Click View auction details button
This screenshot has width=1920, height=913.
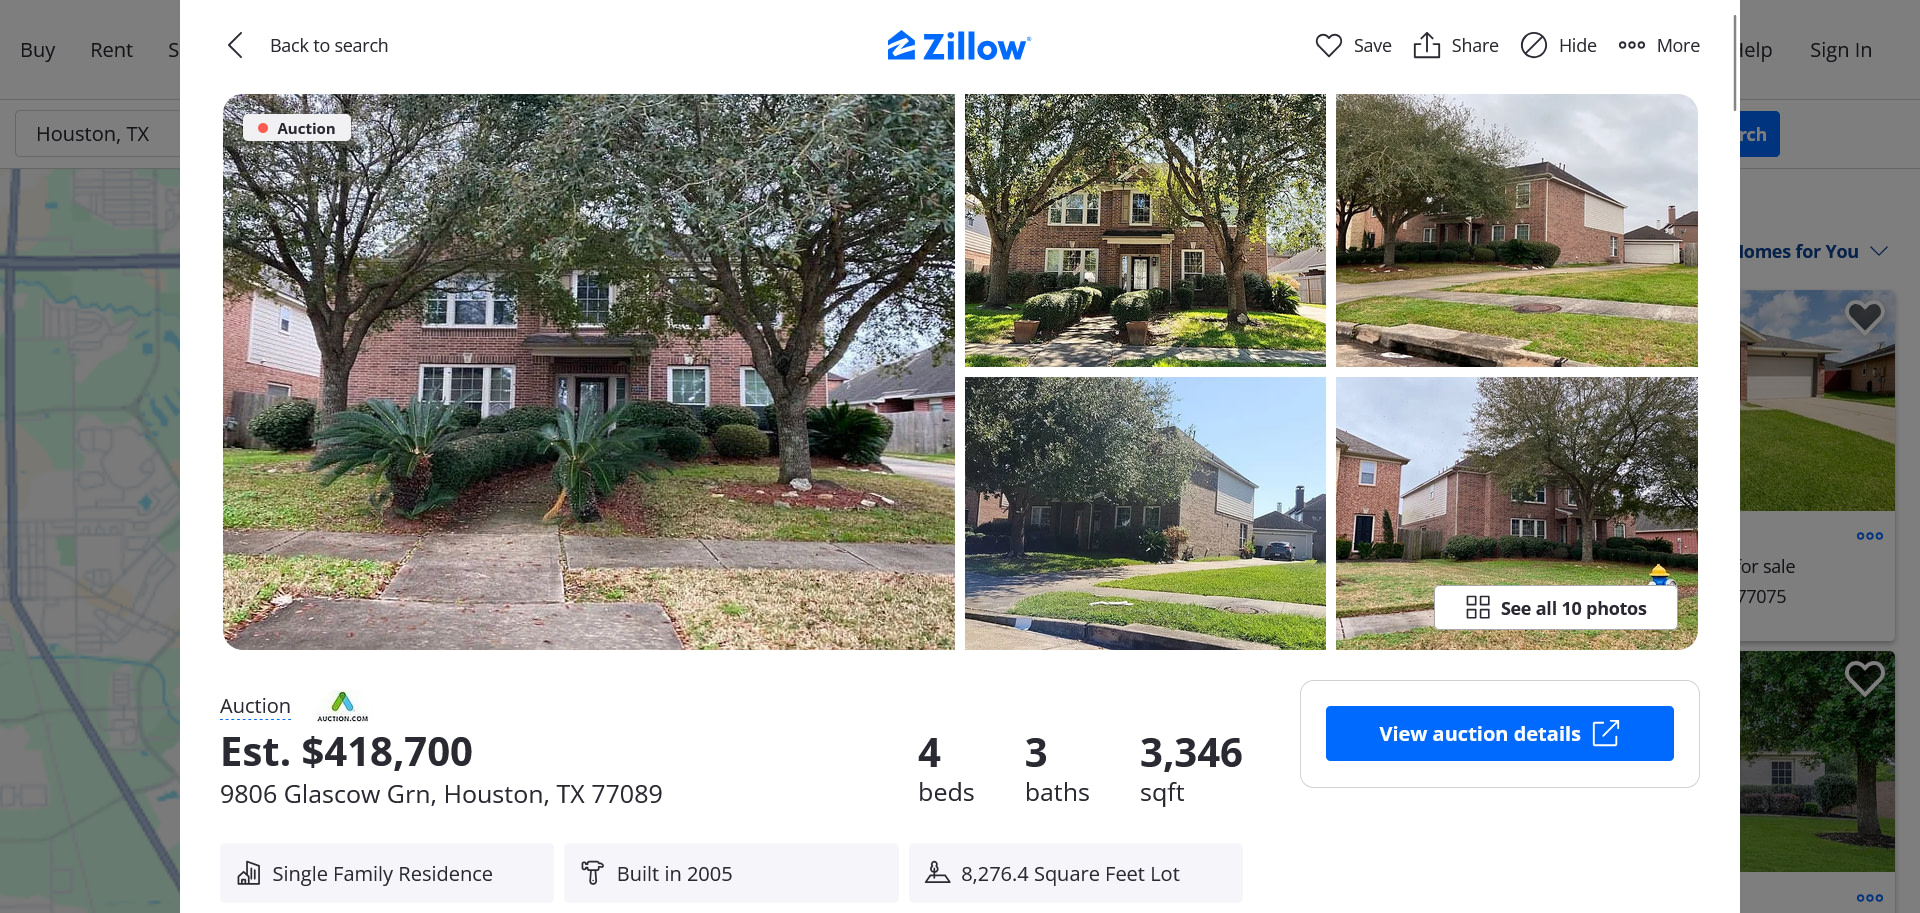[1499, 733]
